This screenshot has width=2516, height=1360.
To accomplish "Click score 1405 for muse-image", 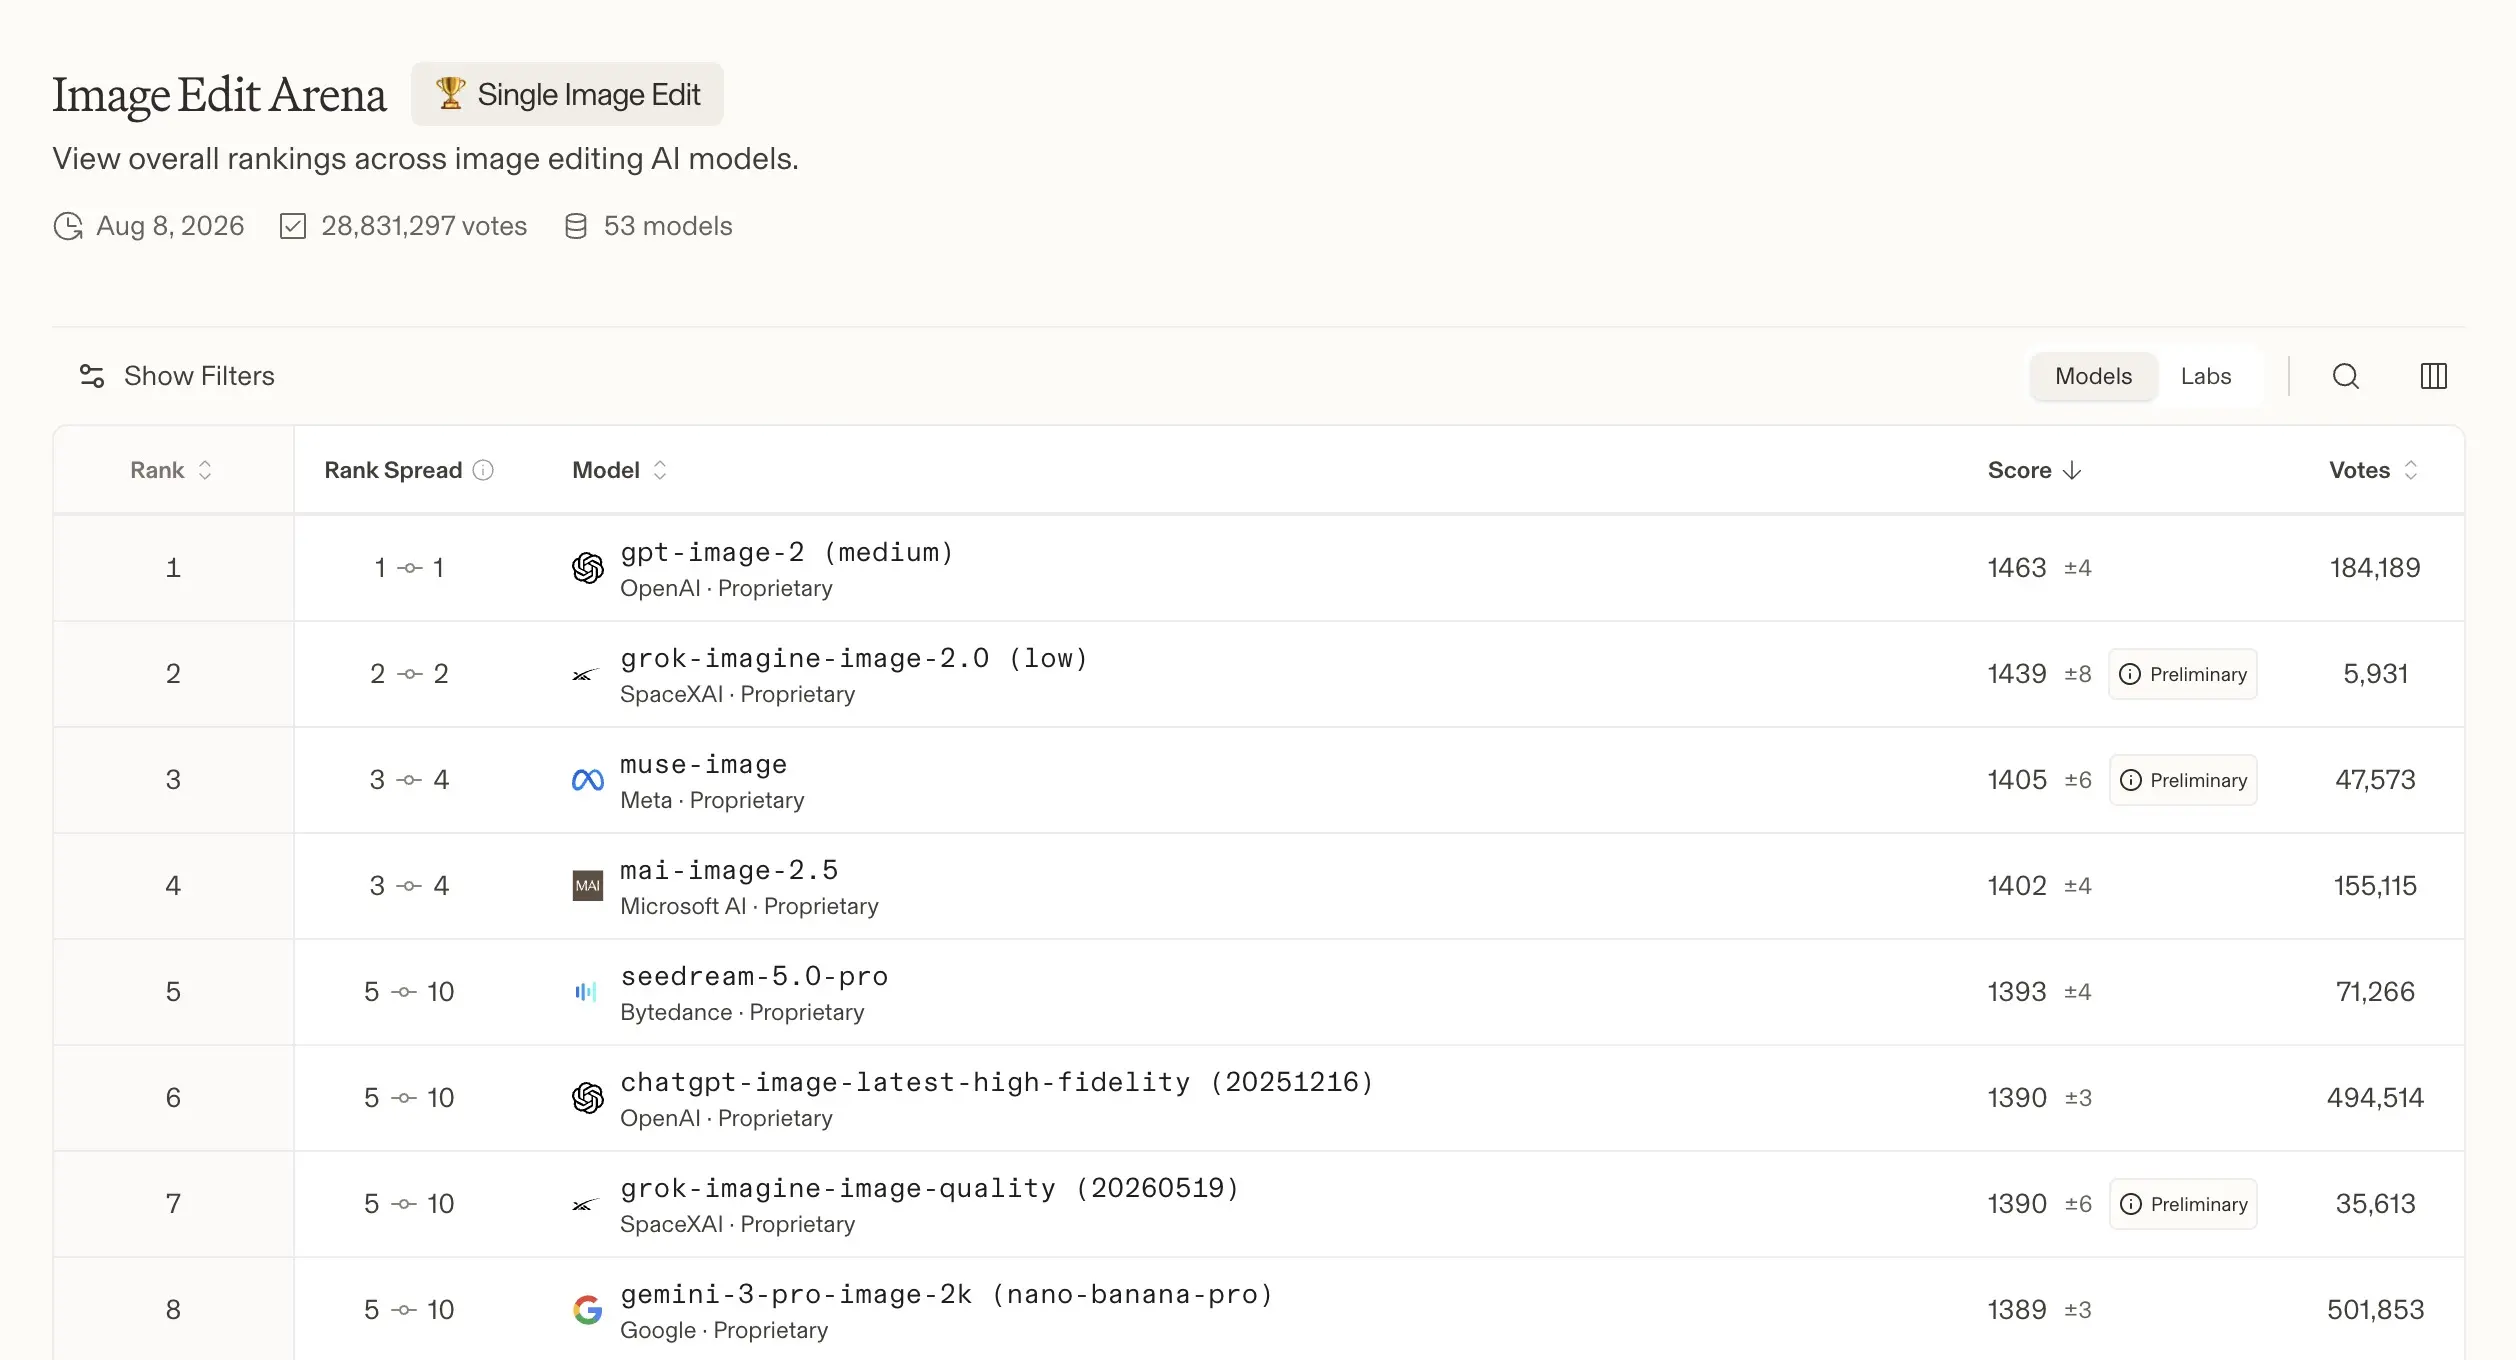I will (x=2017, y=780).
